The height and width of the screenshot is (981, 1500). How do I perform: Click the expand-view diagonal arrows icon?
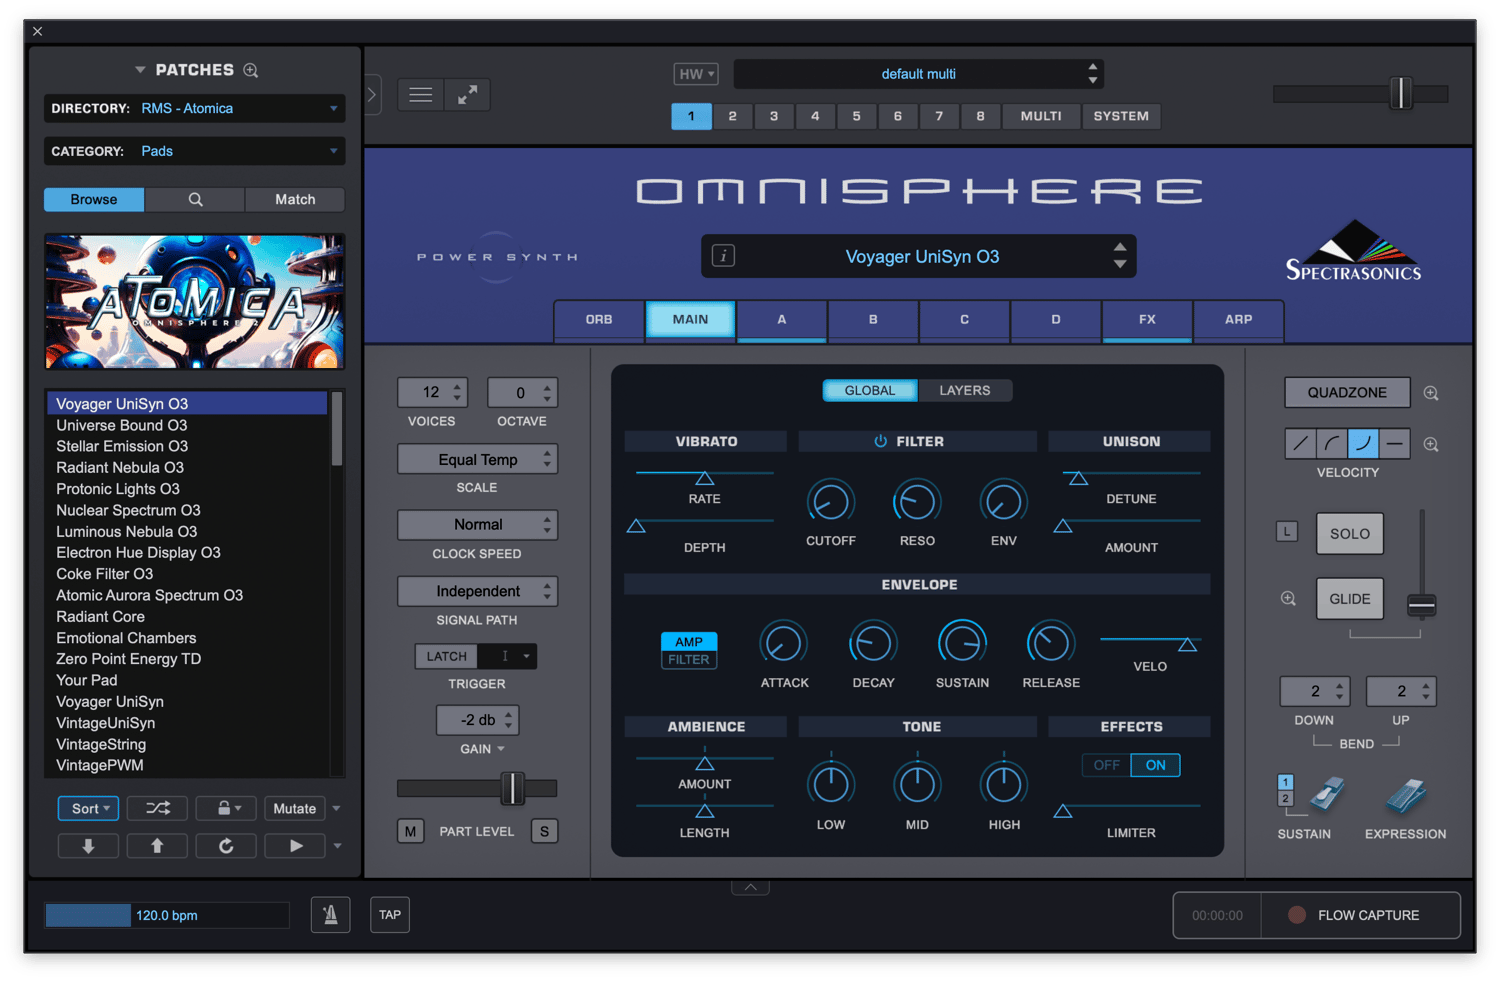[x=467, y=95]
